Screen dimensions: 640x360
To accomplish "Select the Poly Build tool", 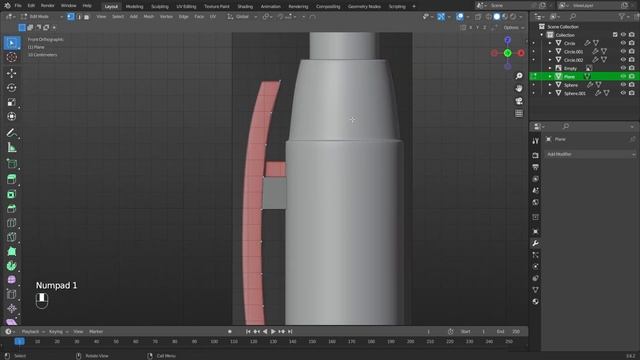I will [x=11, y=251].
